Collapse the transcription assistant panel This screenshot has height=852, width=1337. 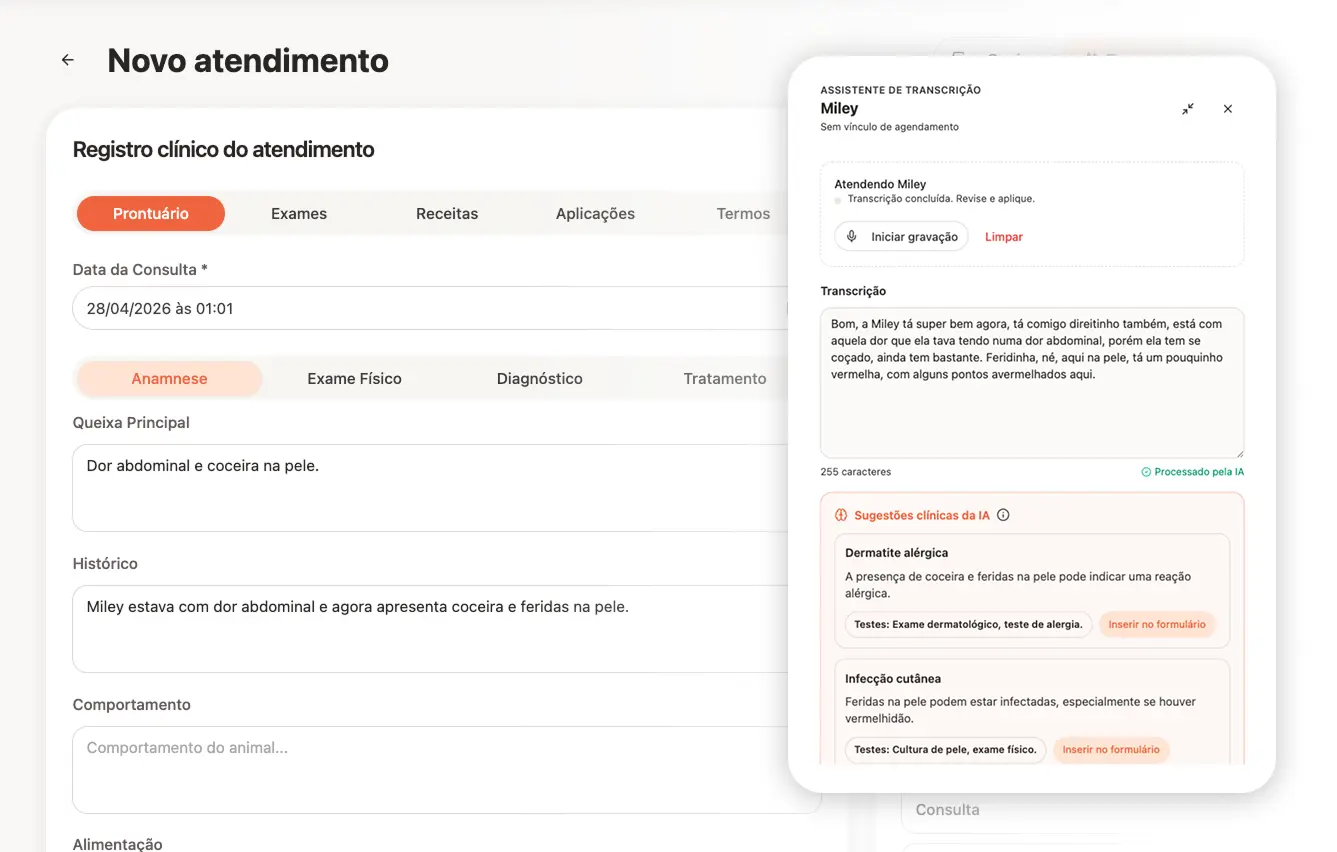(x=1188, y=109)
